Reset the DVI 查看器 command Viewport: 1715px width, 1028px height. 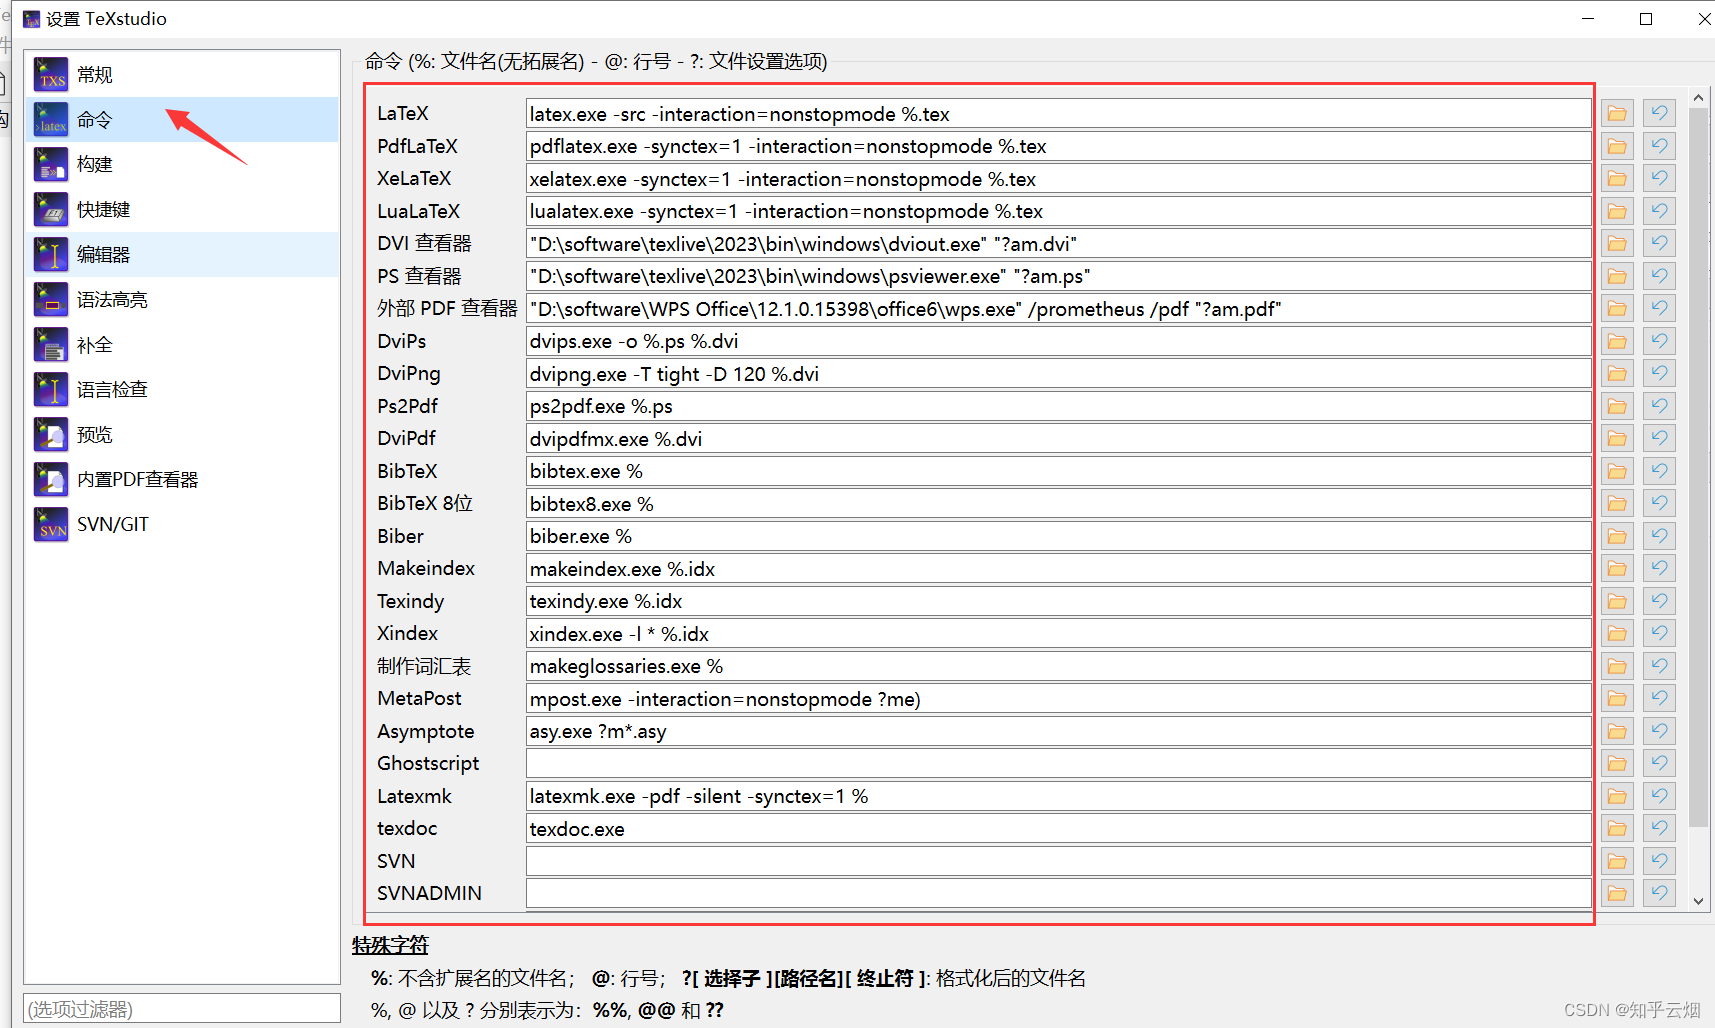pyautogui.click(x=1659, y=244)
